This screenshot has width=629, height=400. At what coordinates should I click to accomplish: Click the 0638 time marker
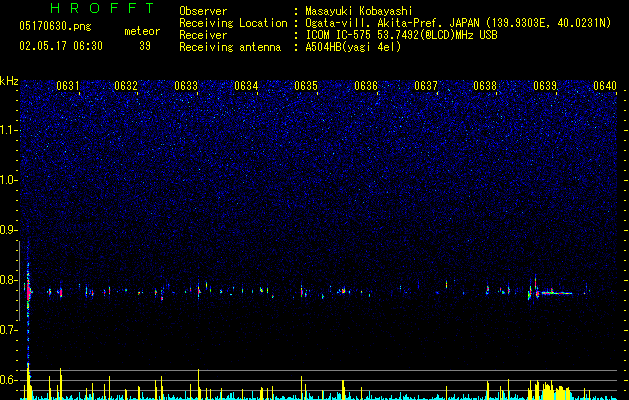[485, 85]
